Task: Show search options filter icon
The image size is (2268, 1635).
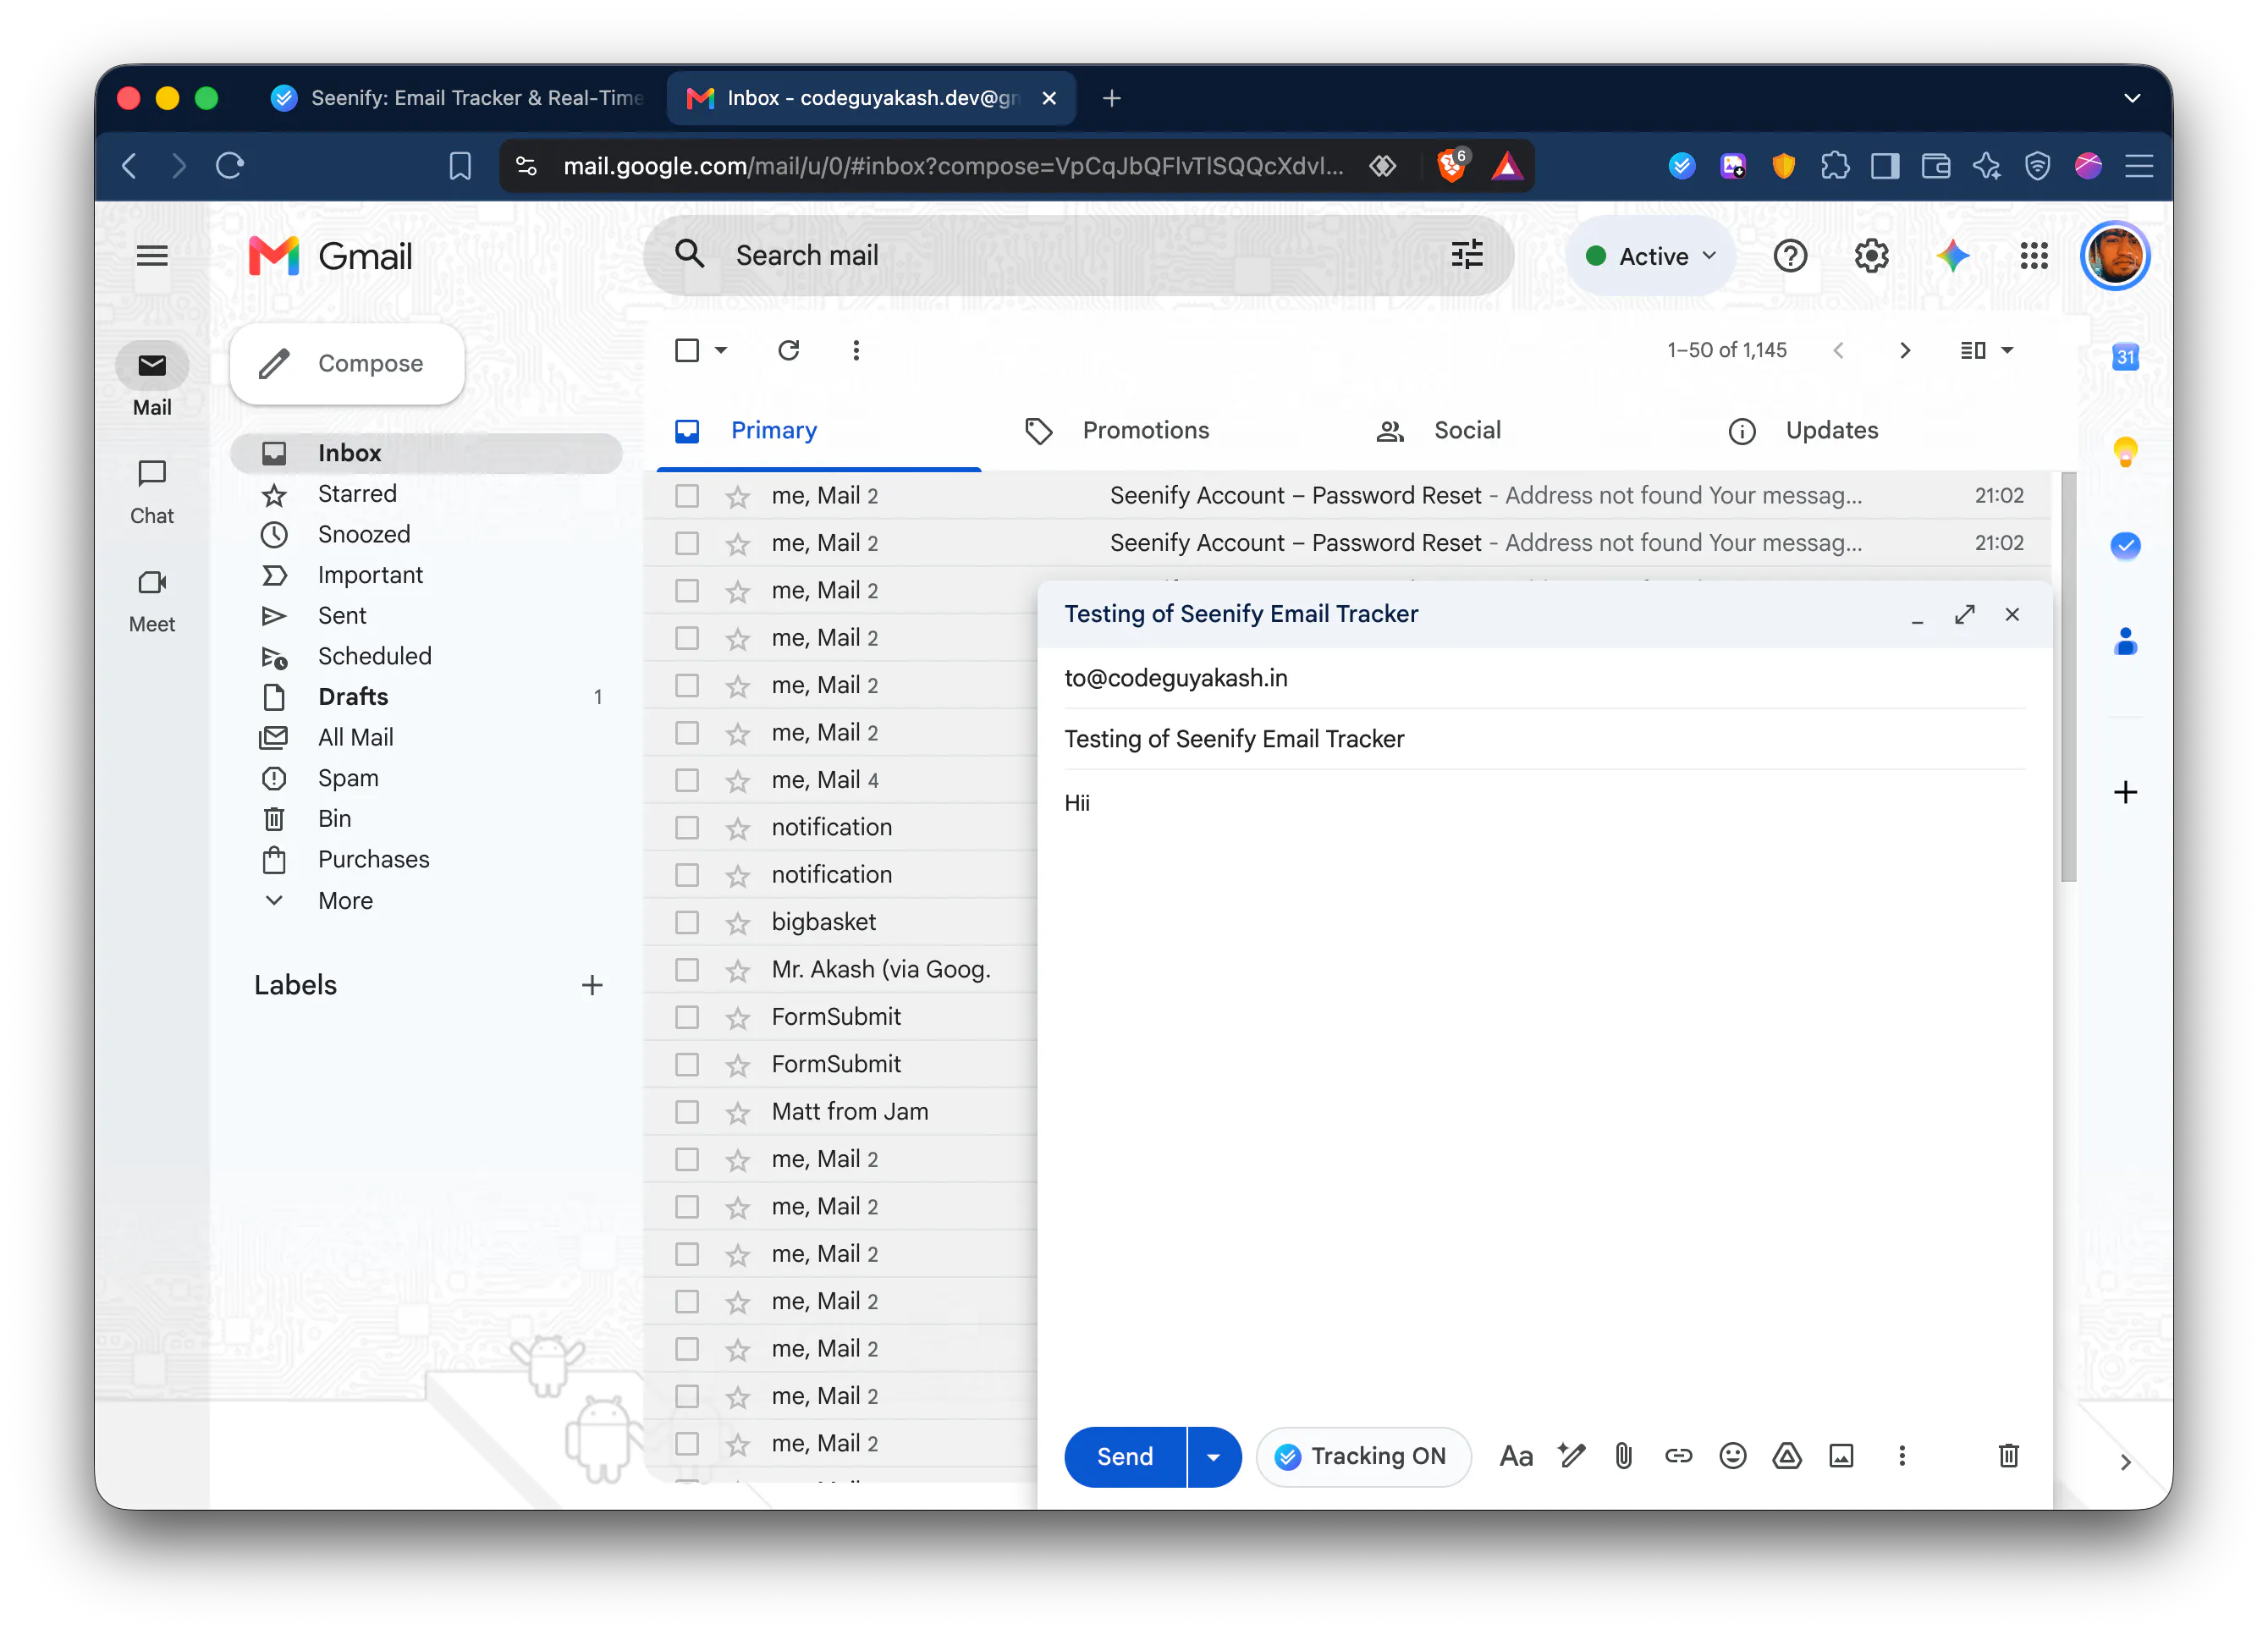Action: [1466, 255]
